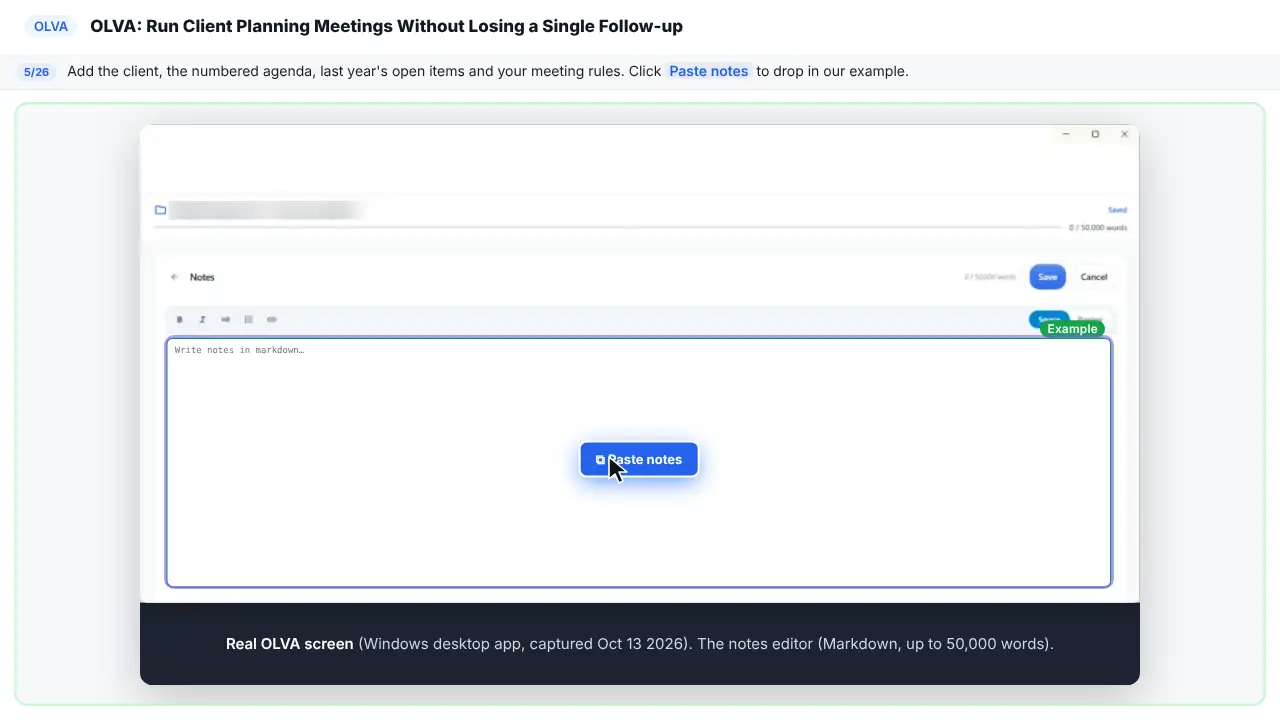Click the back arrow beside Notes
Viewport: 1280px width, 720px height.
tap(175, 277)
